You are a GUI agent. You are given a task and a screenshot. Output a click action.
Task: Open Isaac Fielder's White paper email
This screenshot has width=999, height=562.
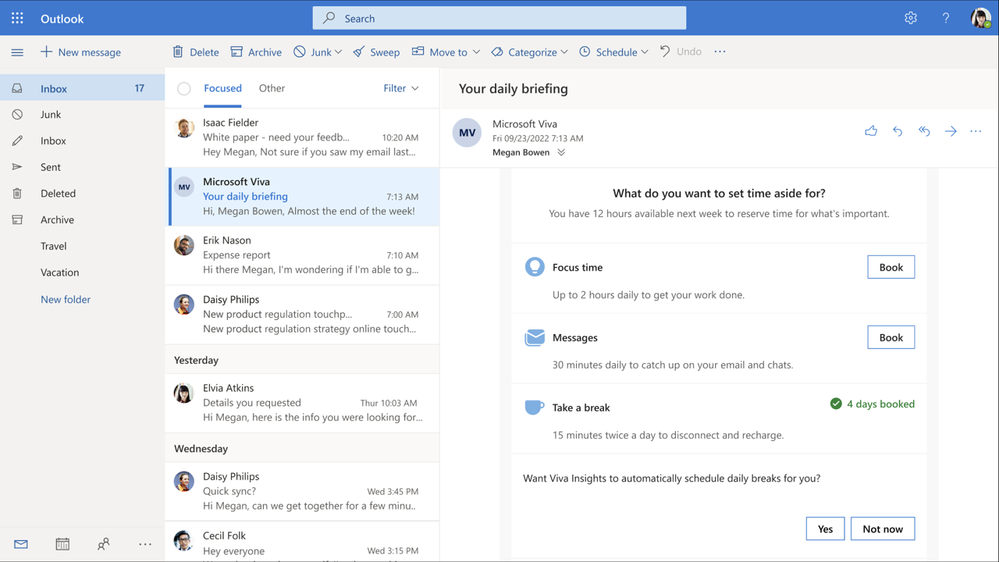point(302,138)
